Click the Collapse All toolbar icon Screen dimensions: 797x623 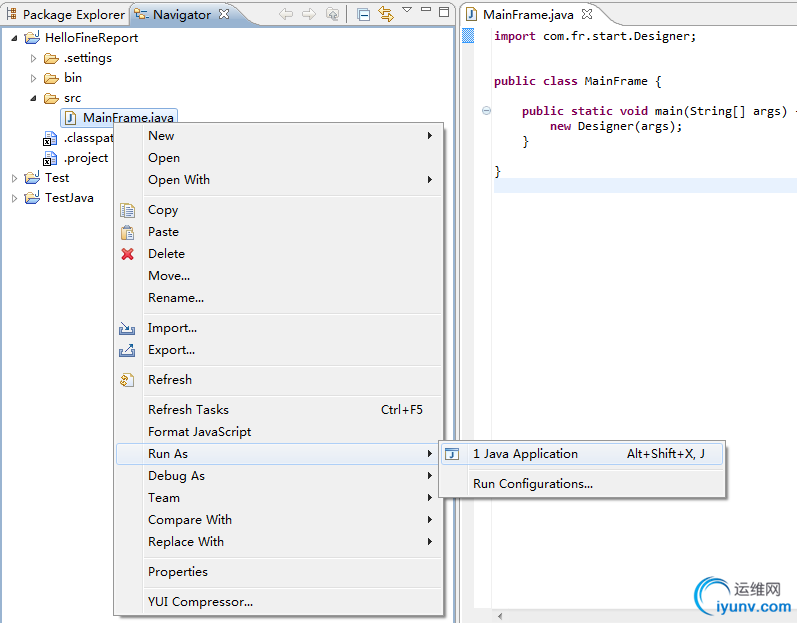pos(363,15)
